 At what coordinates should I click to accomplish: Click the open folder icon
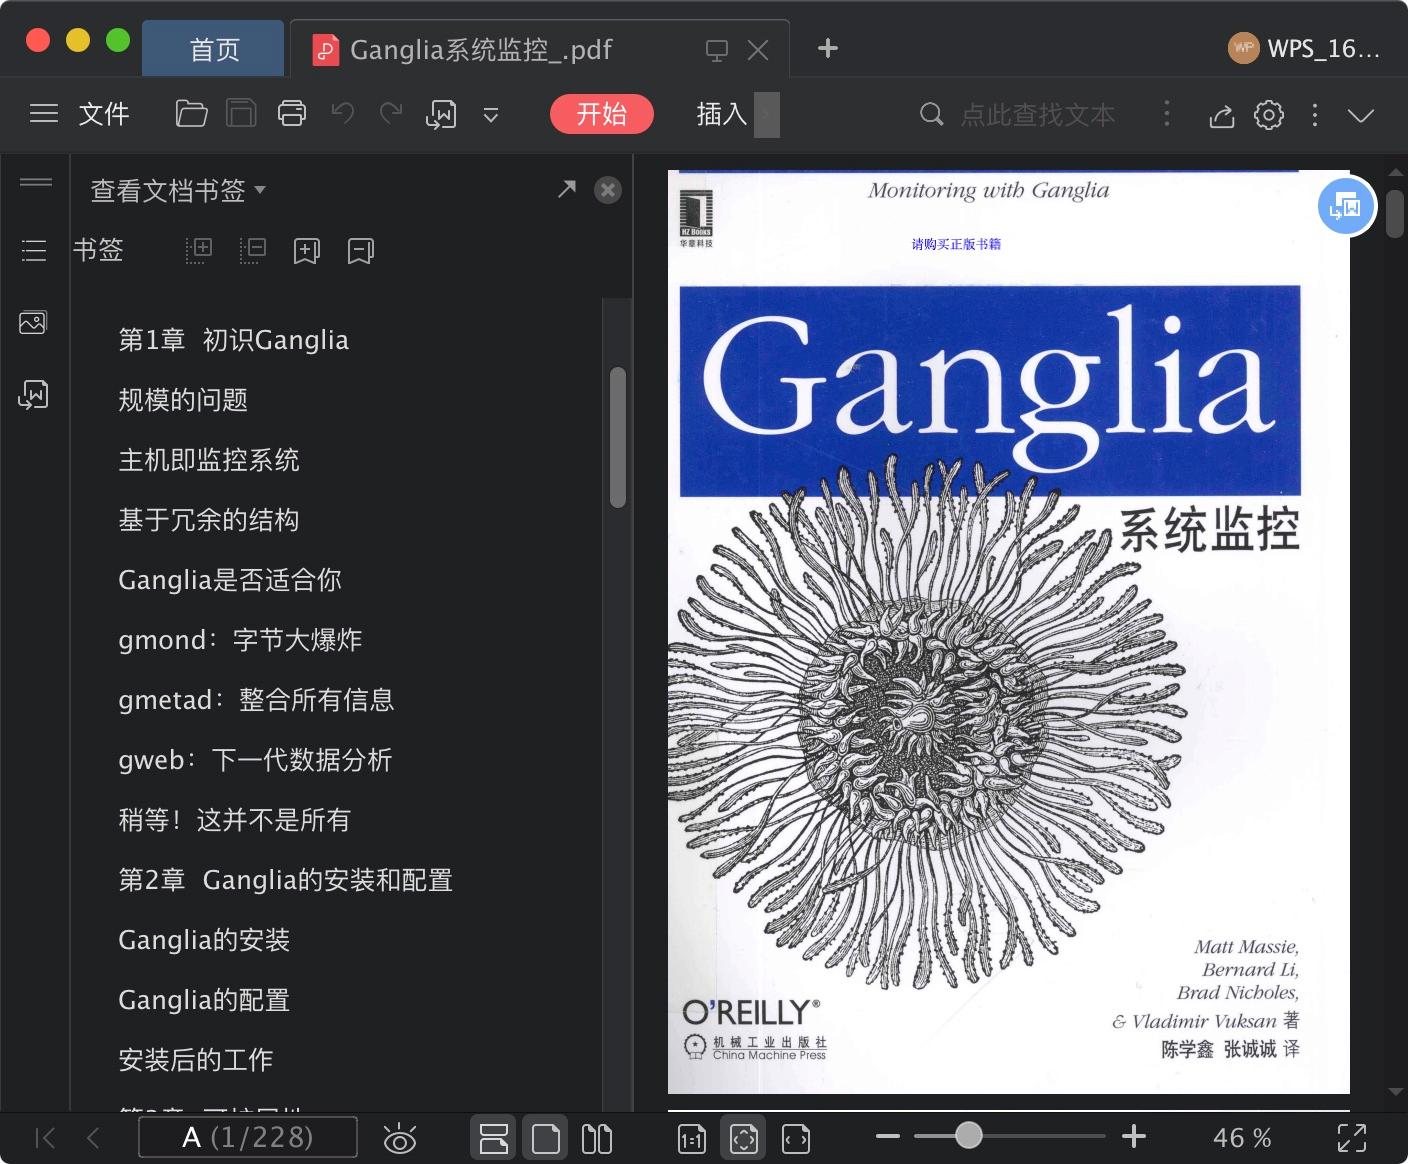pyautogui.click(x=191, y=114)
